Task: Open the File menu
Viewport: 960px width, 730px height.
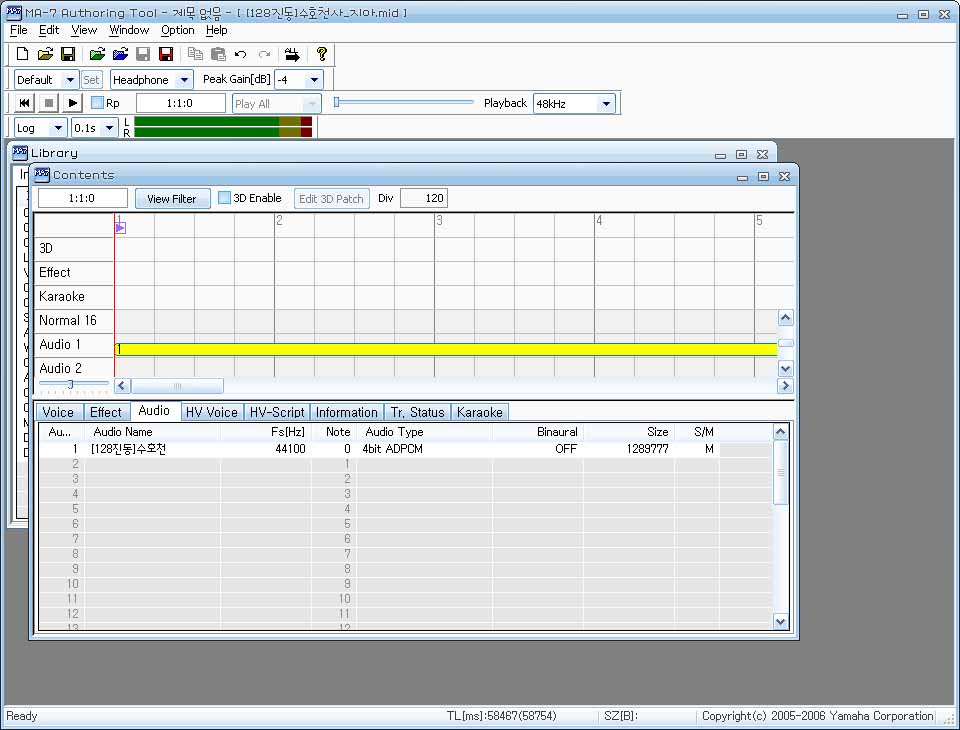Action: (x=18, y=30)
